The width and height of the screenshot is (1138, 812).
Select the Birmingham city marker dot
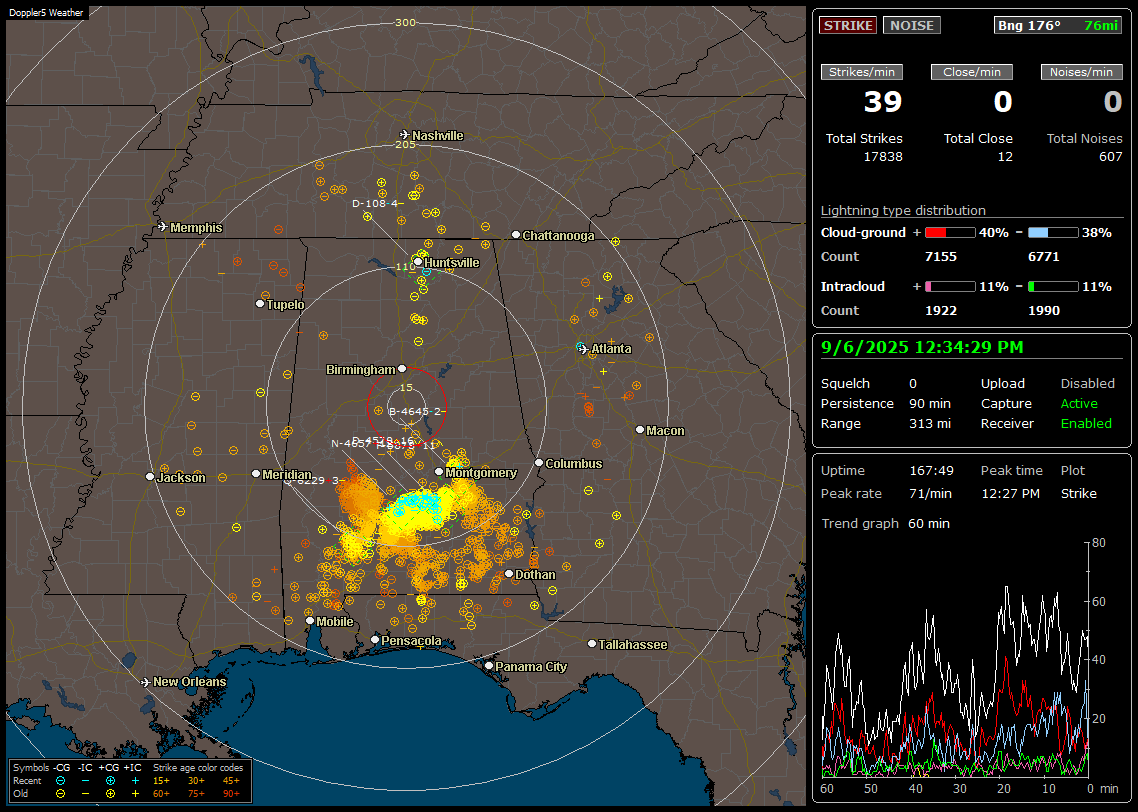point(402,369)
